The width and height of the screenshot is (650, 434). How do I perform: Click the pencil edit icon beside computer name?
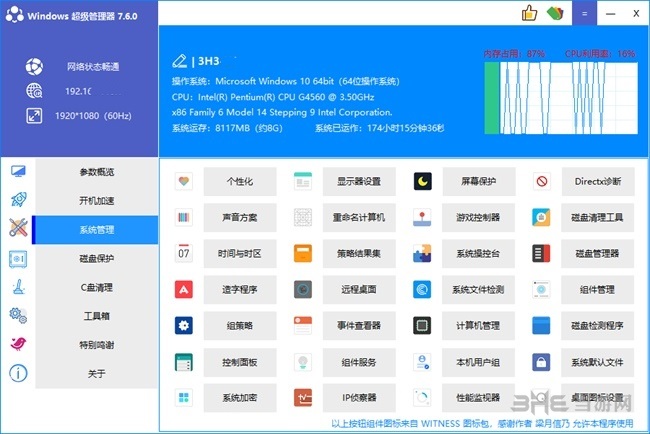click(x=179, y=61)
